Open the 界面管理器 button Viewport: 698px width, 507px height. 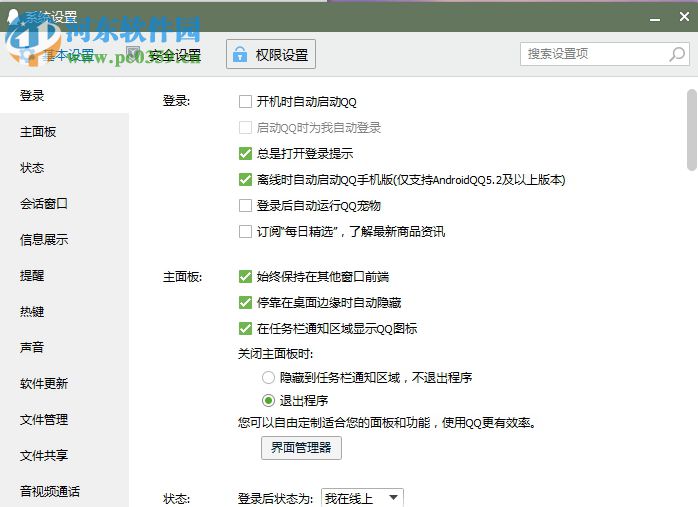tap(301, 447)
